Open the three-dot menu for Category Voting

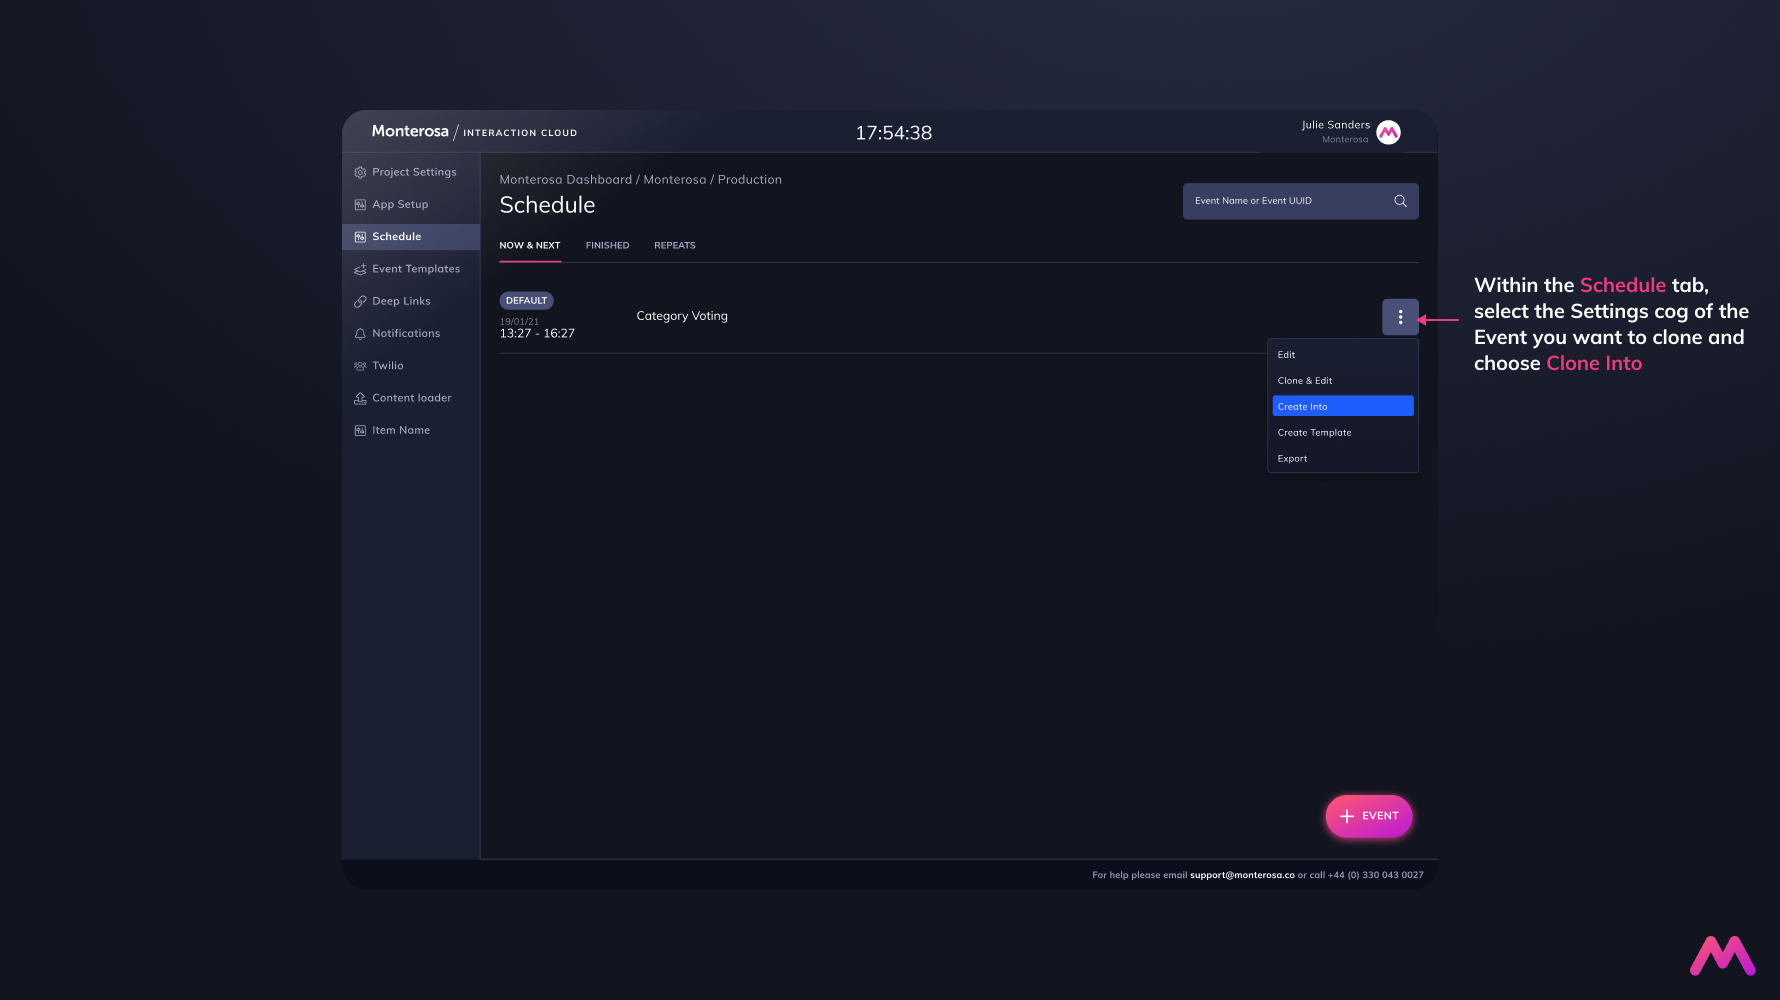pyautogui.click(x=1400, y=317)
